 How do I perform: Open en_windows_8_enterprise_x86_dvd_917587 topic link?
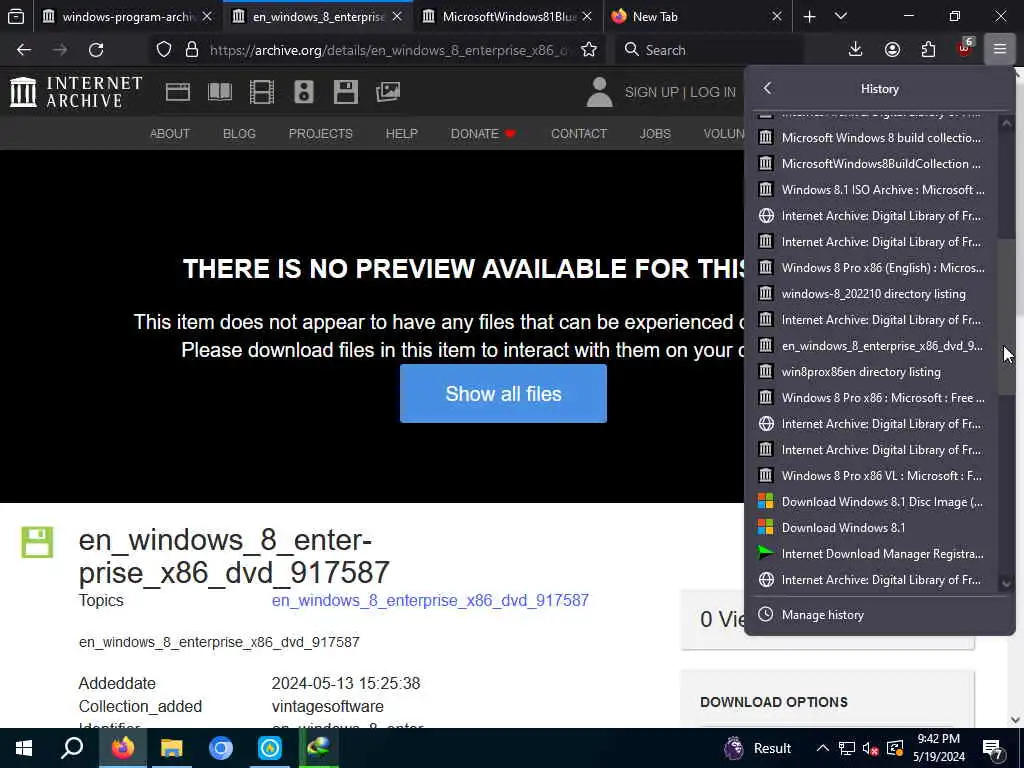click(x=430, y=600)
